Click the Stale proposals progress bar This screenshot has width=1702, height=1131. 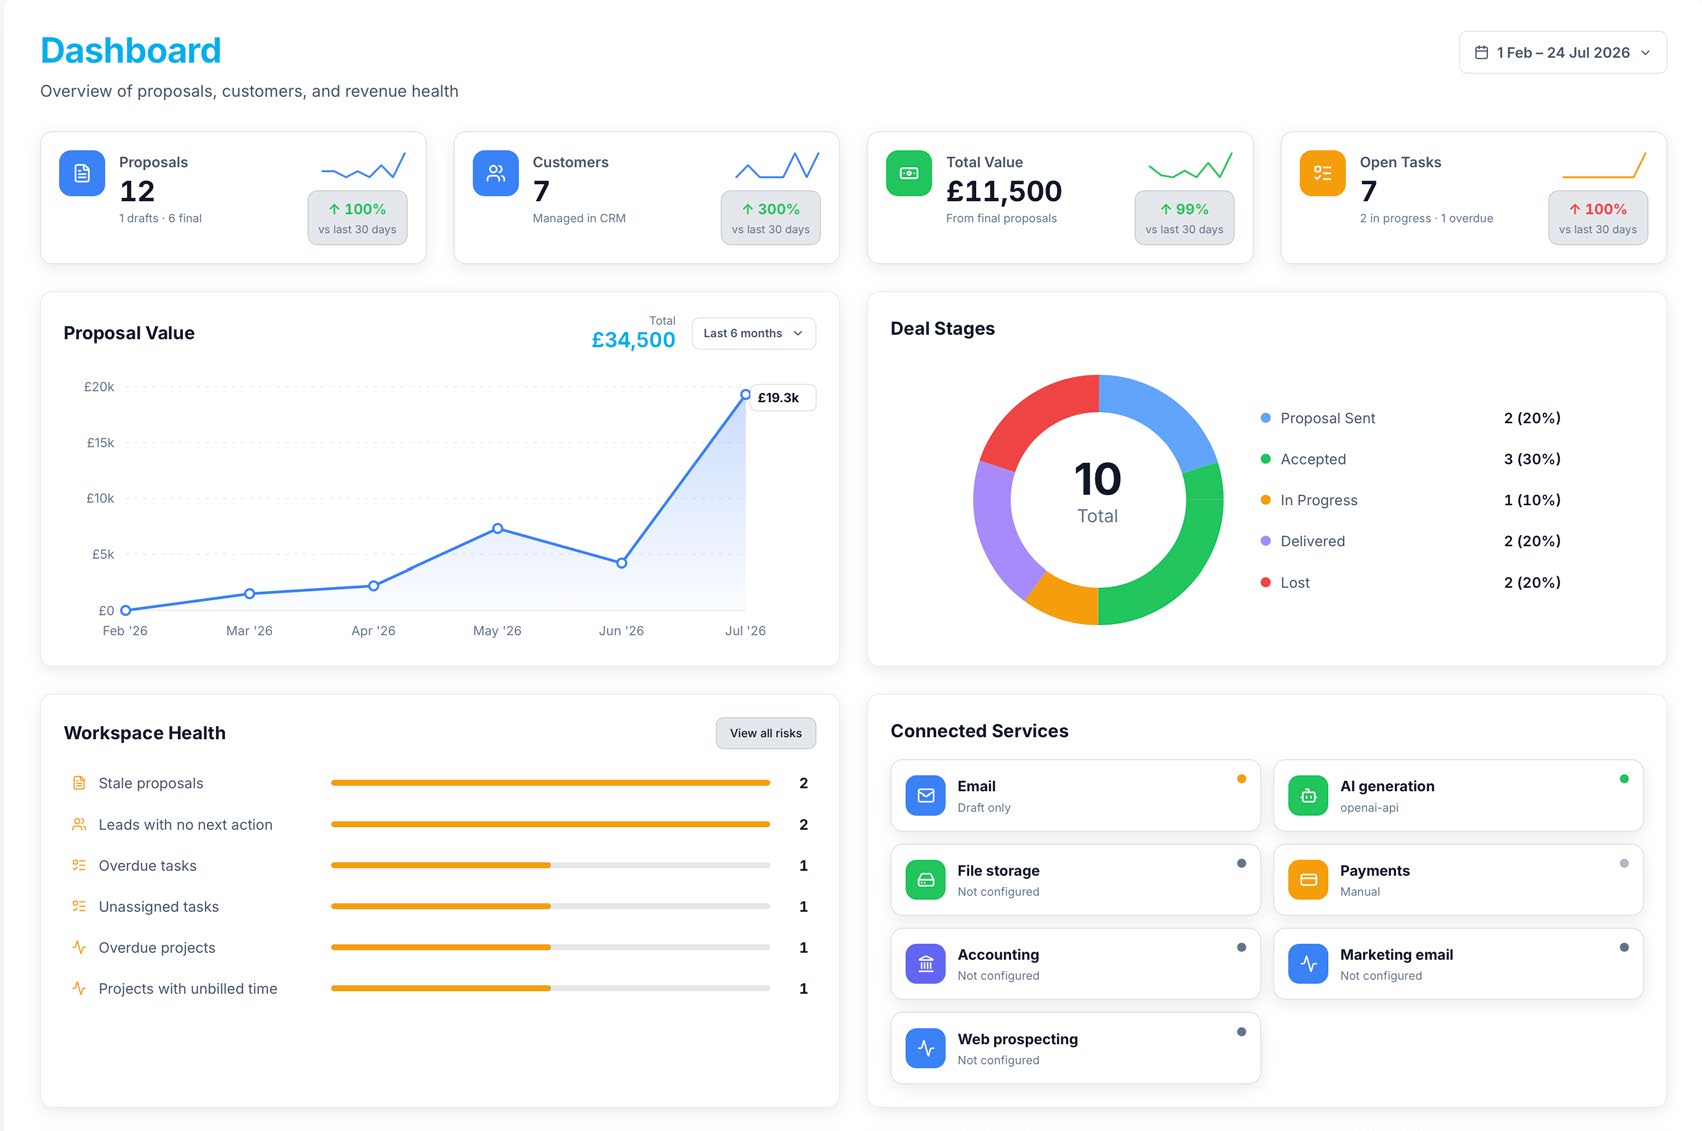(550, 783)
